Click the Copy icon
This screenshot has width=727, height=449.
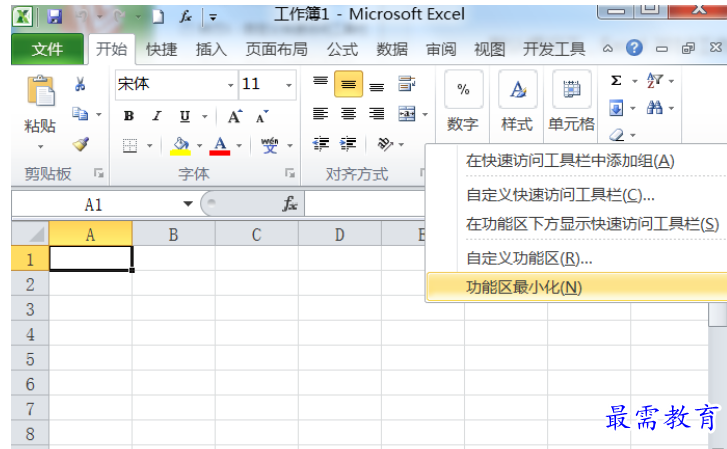coord(80,113)
